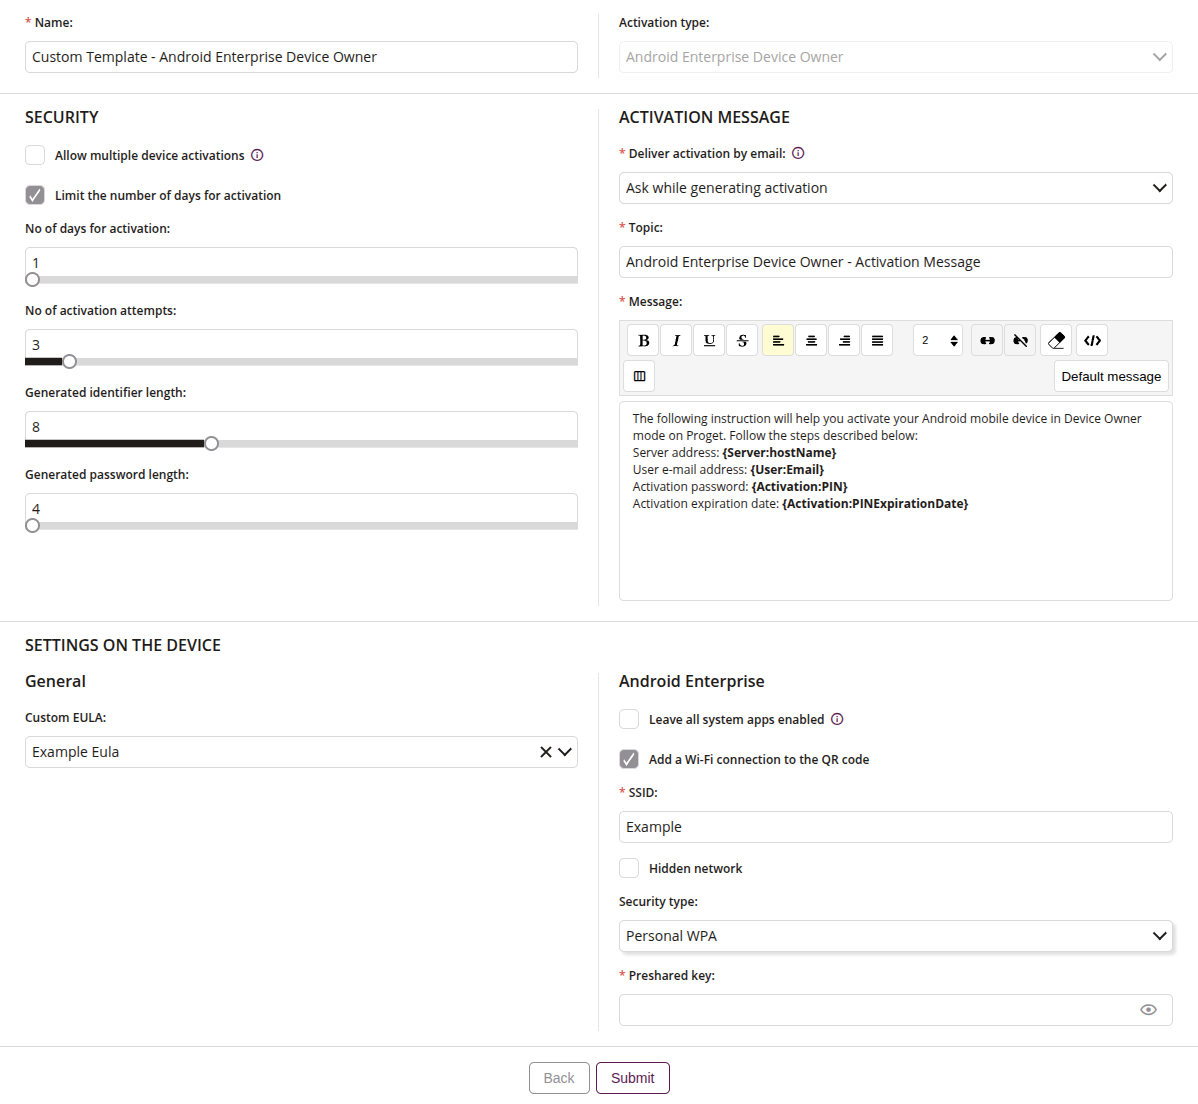Image resolution: width=1198 pixels, height=1104 pixels.
Task: Check the Hidden network option
Action: 629,868
